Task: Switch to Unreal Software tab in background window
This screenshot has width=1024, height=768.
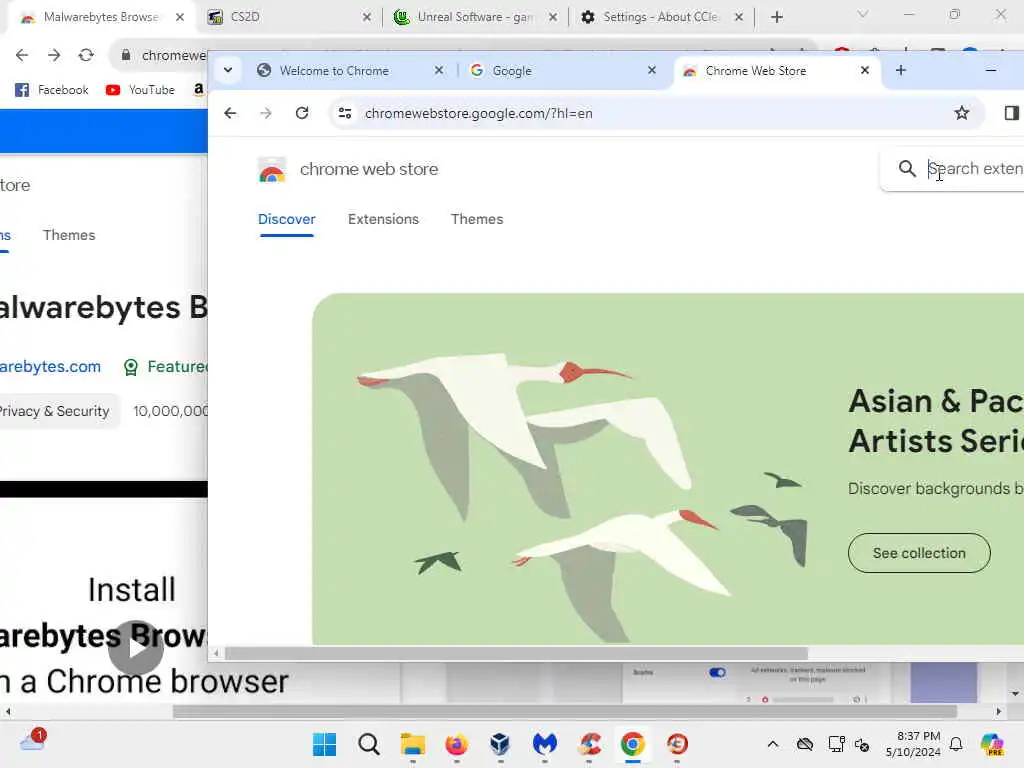Action: pyautogui.click(x=475, y=17)
